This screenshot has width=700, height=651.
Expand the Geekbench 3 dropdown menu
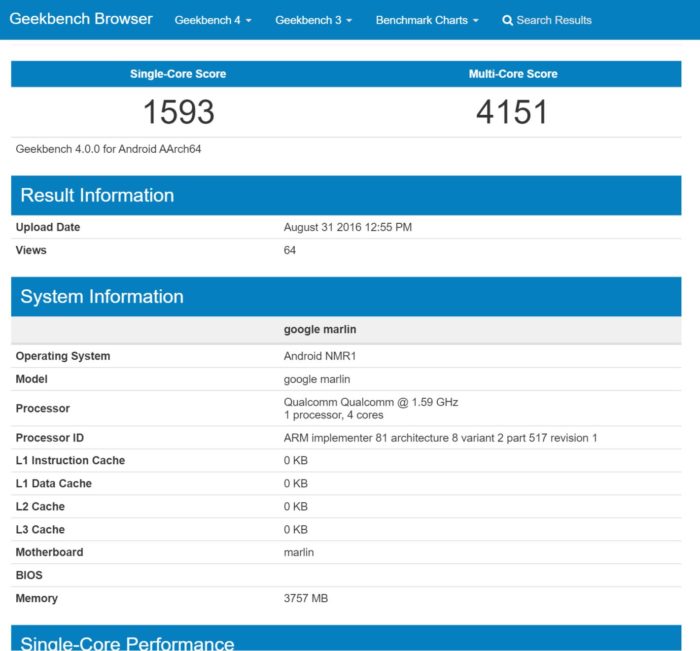coord(313,20)
